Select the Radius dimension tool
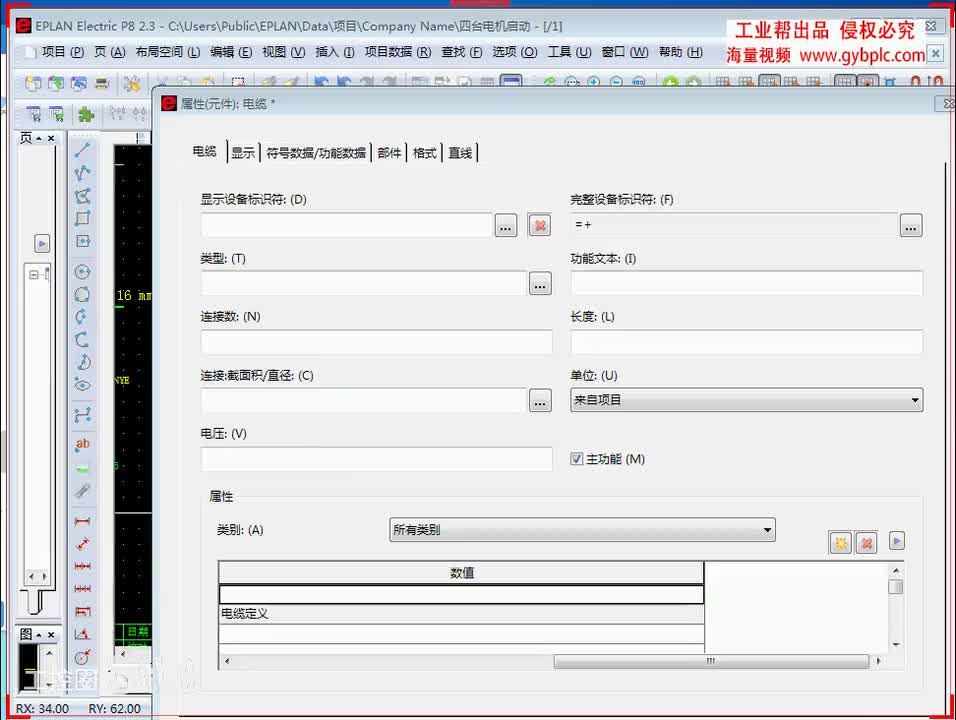This screenshot has height=720, width=956. (x=82, y=657)
